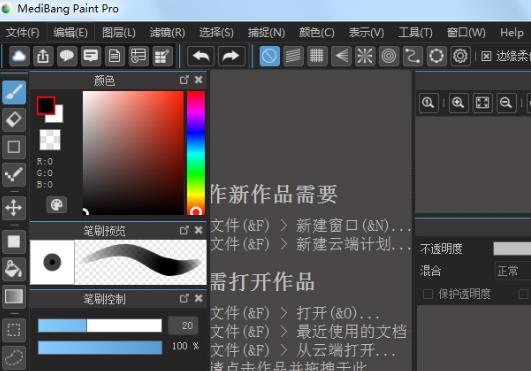Image resolution: width=531 pixels, height=371 pixels.
Task: Close the 笔刷控制 panel
Action: coord(199,298)
